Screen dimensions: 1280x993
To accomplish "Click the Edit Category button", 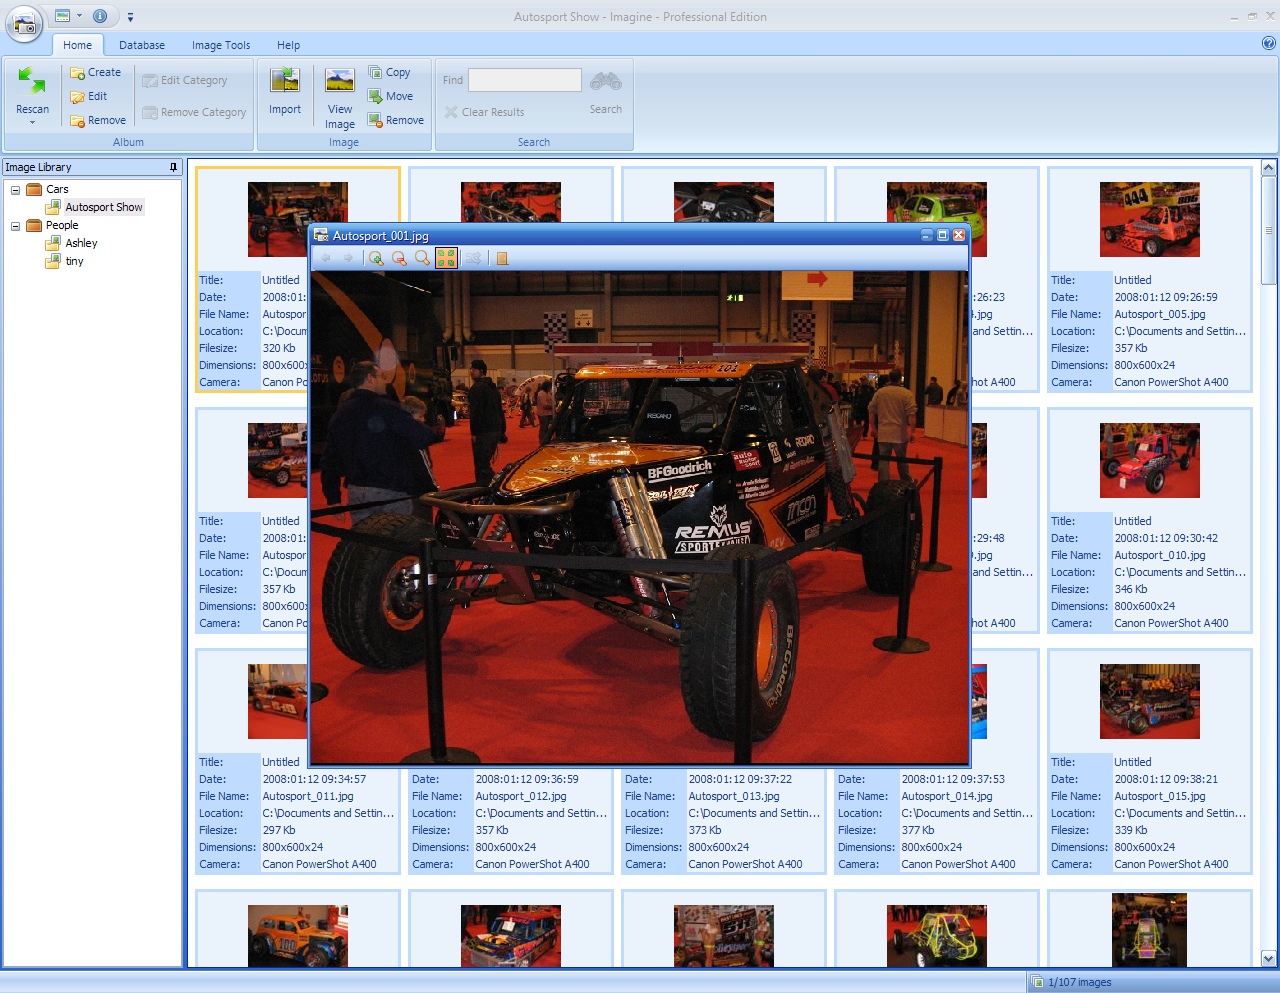I will 185,80.
